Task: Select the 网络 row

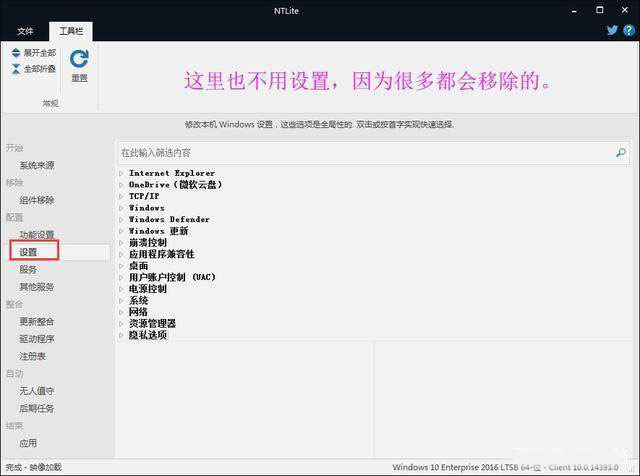Action: coord(138,312)
